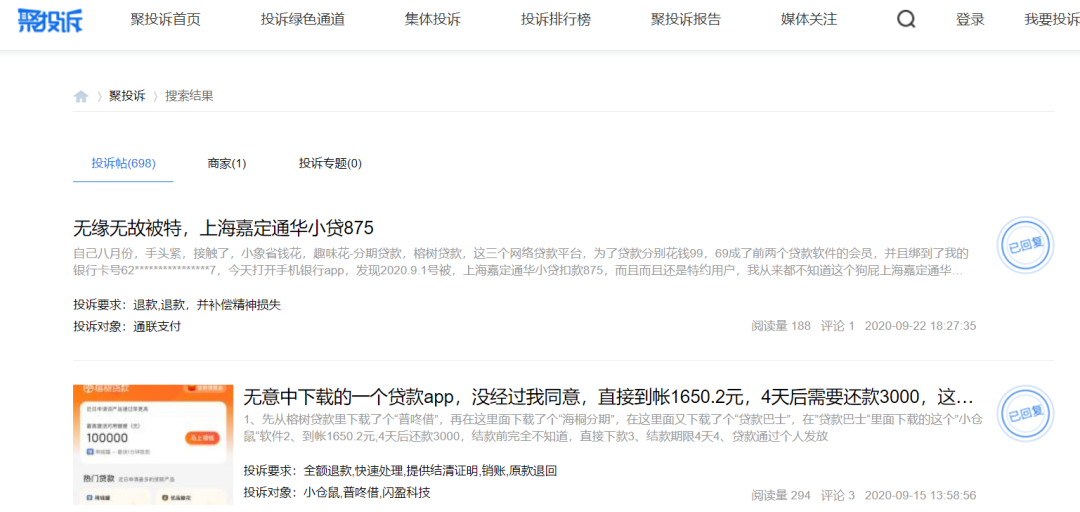Switch to 商家(1) tab
This screenshot has height=512, width=1080.
pos(227,163)
